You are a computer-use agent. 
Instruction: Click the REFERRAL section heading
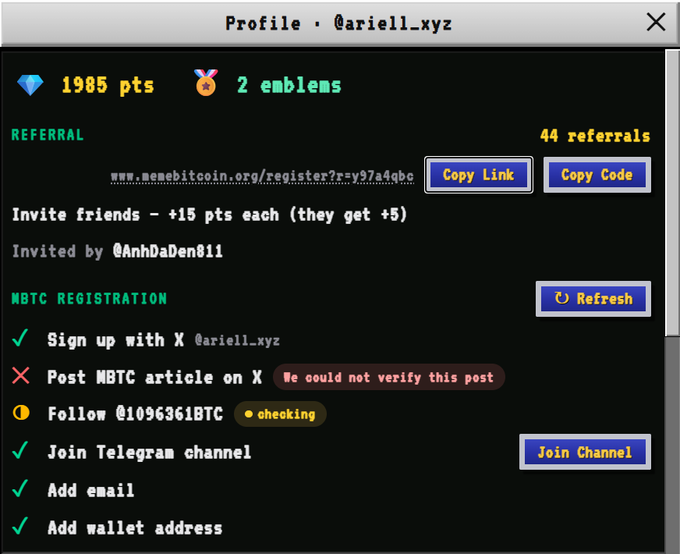[48, 135]
